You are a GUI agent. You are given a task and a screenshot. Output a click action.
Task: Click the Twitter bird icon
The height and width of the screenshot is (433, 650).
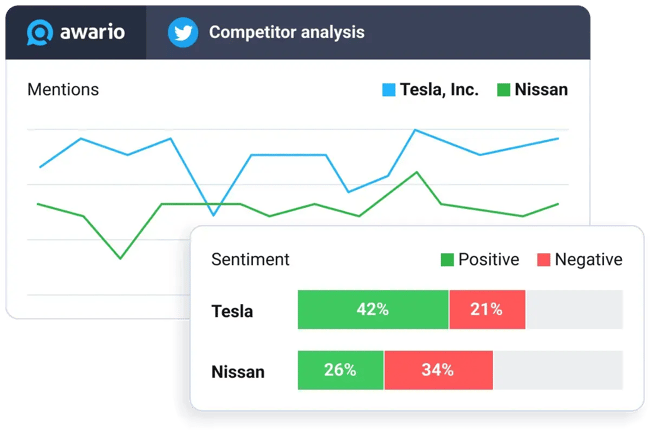click(182, 32)
